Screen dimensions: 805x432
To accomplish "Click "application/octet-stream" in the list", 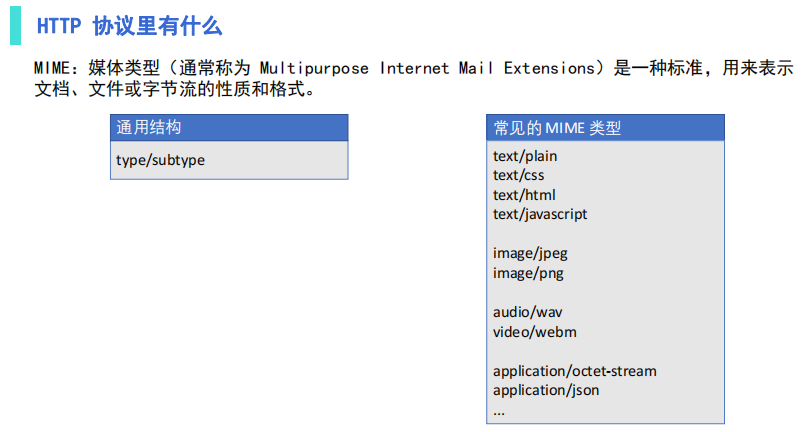I will [x=574, y=371].
